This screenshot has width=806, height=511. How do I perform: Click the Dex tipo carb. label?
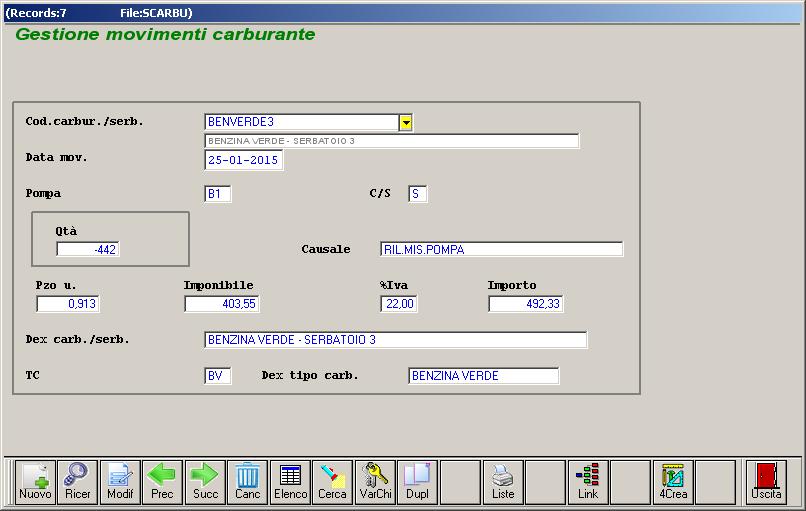[310, 375]
